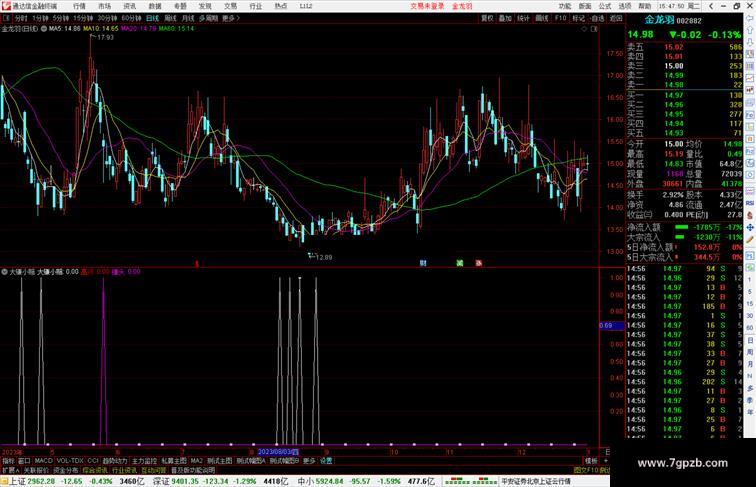Image resolution: width=756 pixels, height=487 pixels.
Task: Switch to 15分钟 period
Action: click(83, 18)
